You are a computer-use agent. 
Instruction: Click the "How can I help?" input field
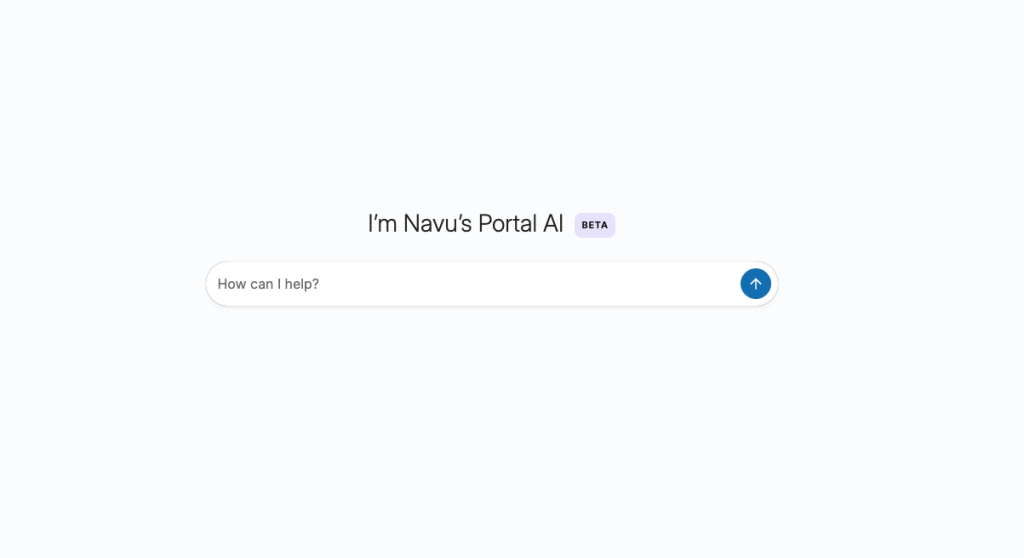pos(470,284)
